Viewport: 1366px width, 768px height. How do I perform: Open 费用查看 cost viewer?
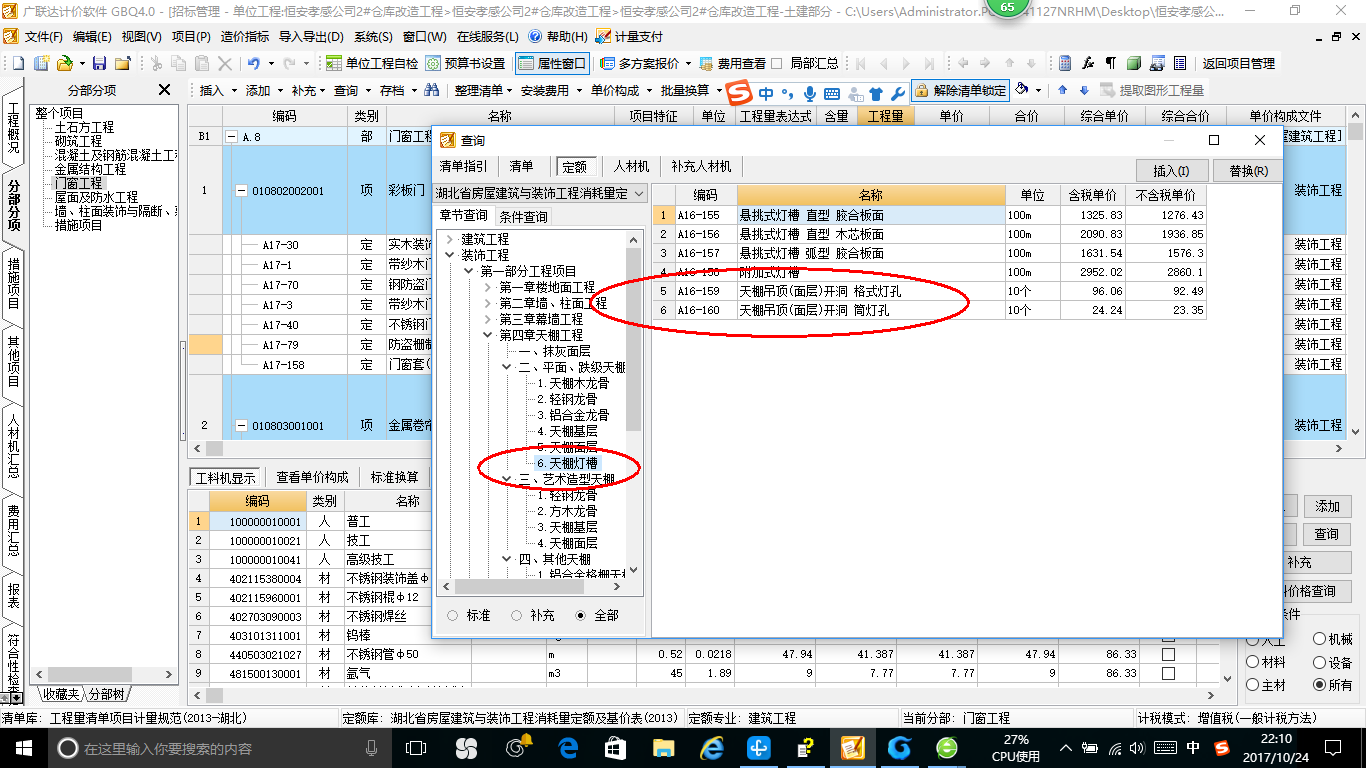point(732,63)
